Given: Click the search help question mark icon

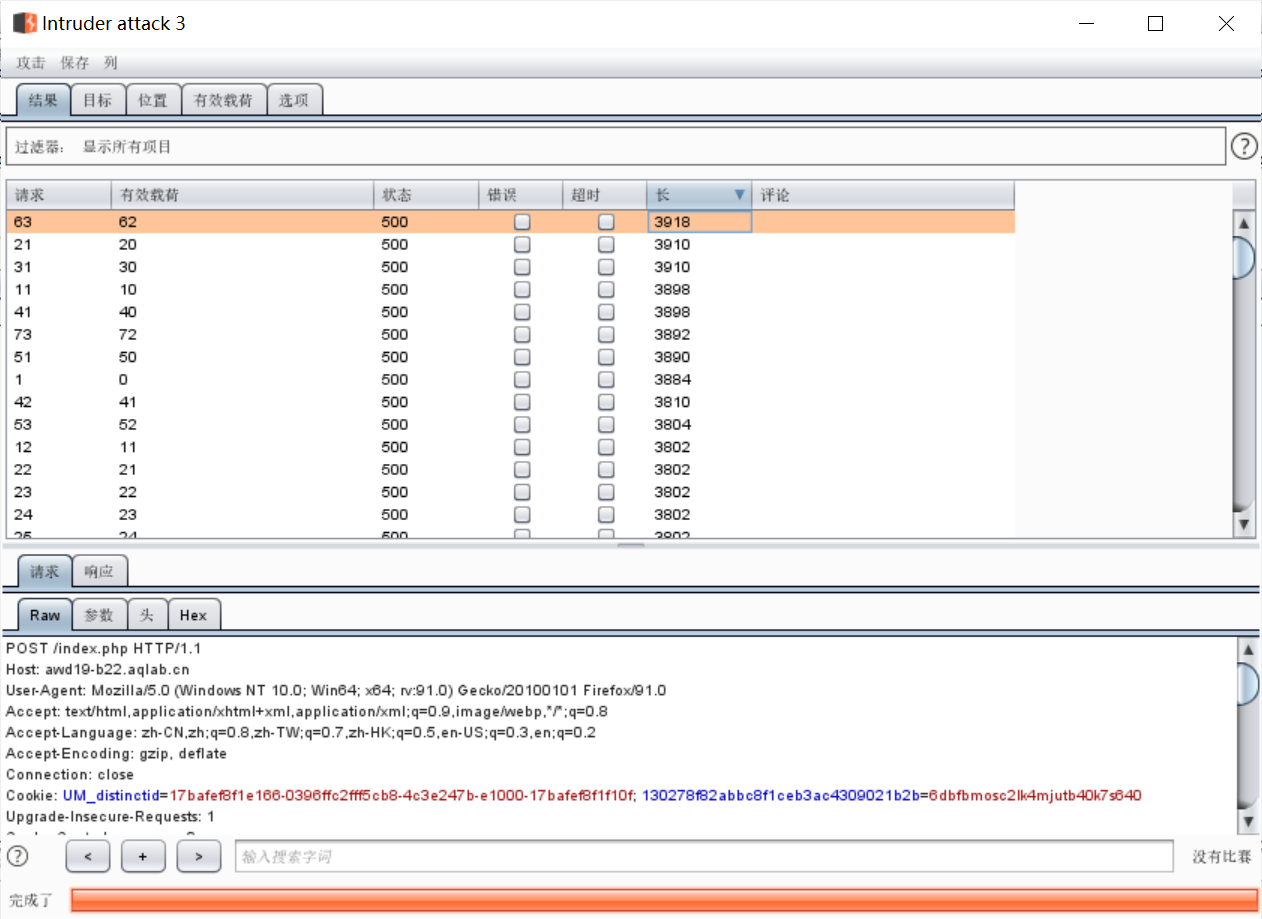Looking at the screenshot, I should [x=18, y=856].
